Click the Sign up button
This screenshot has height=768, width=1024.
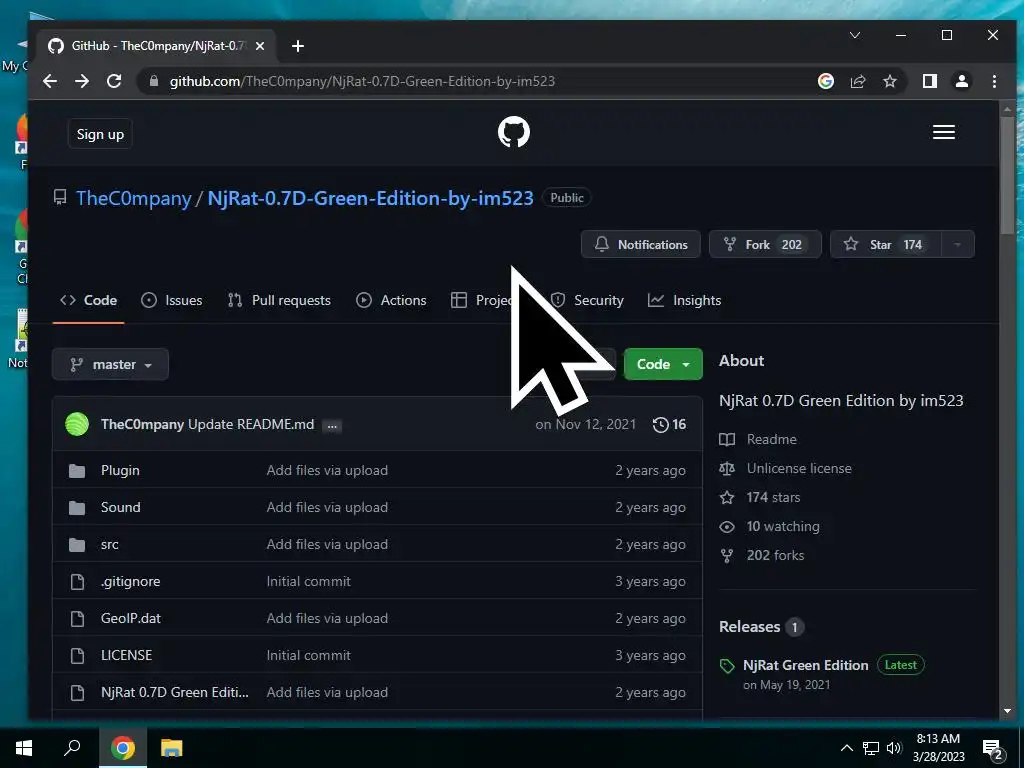[100, 134]
